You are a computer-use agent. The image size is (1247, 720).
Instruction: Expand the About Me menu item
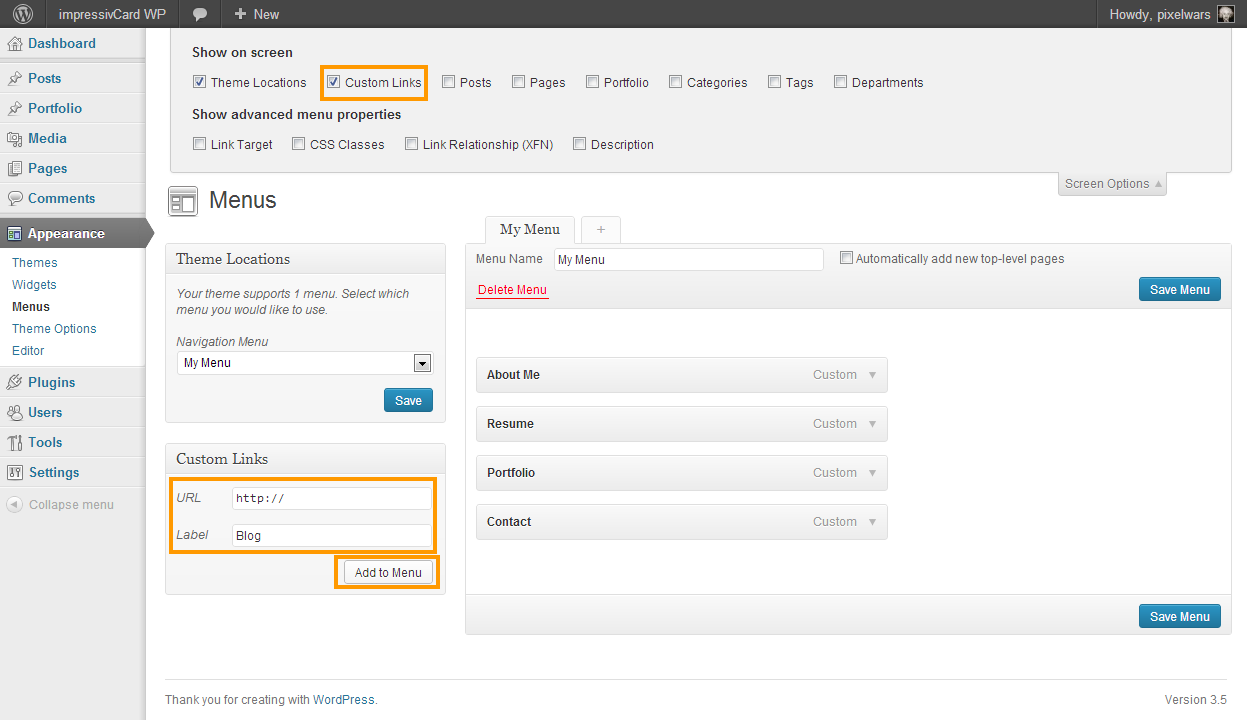point(872,375)
